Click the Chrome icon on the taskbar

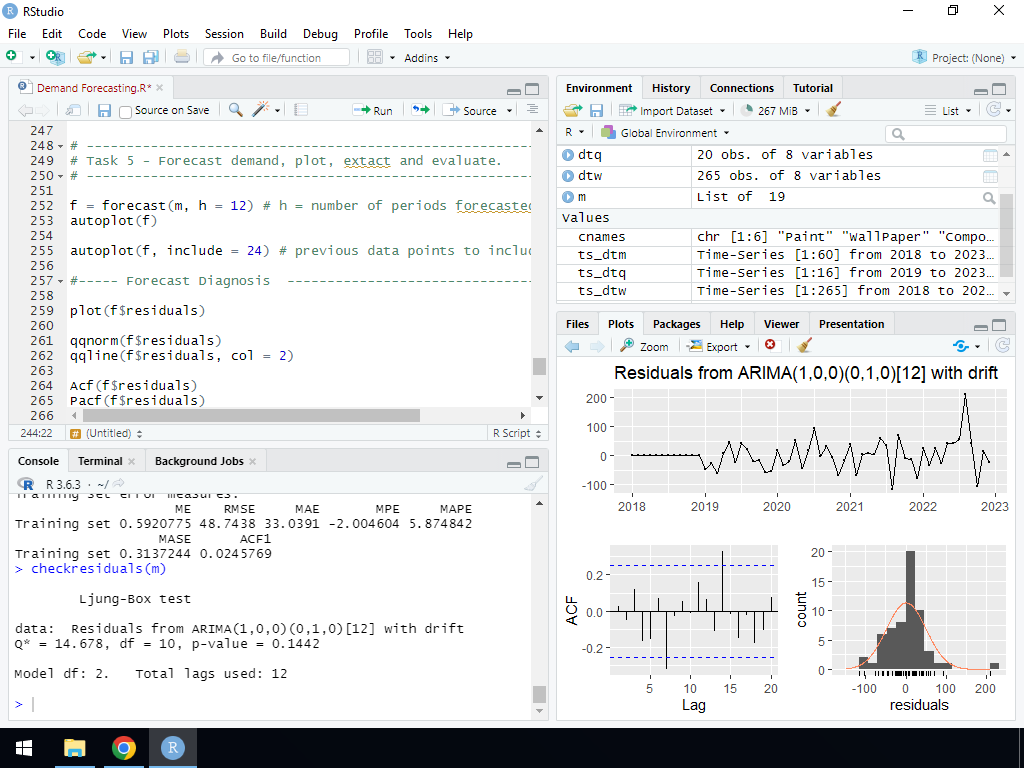click(x=124, y=747)
